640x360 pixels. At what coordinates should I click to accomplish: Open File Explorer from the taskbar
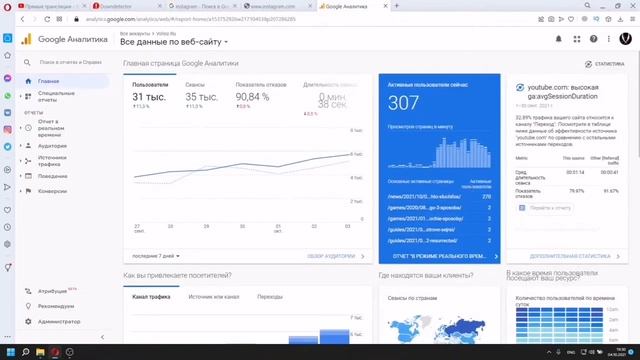pos(40,352)
